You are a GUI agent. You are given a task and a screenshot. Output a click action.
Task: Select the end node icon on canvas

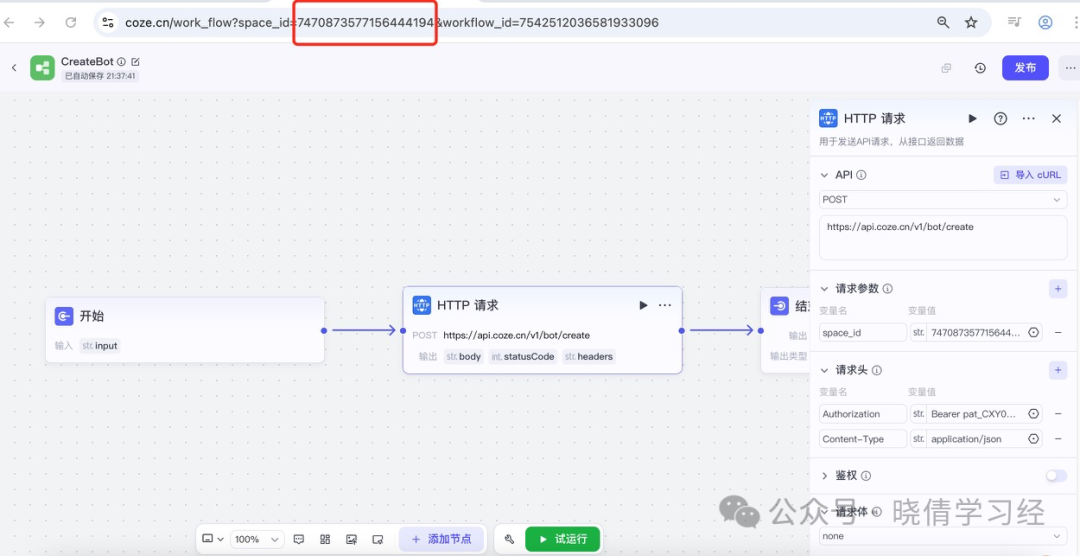[x=780, y=306]
